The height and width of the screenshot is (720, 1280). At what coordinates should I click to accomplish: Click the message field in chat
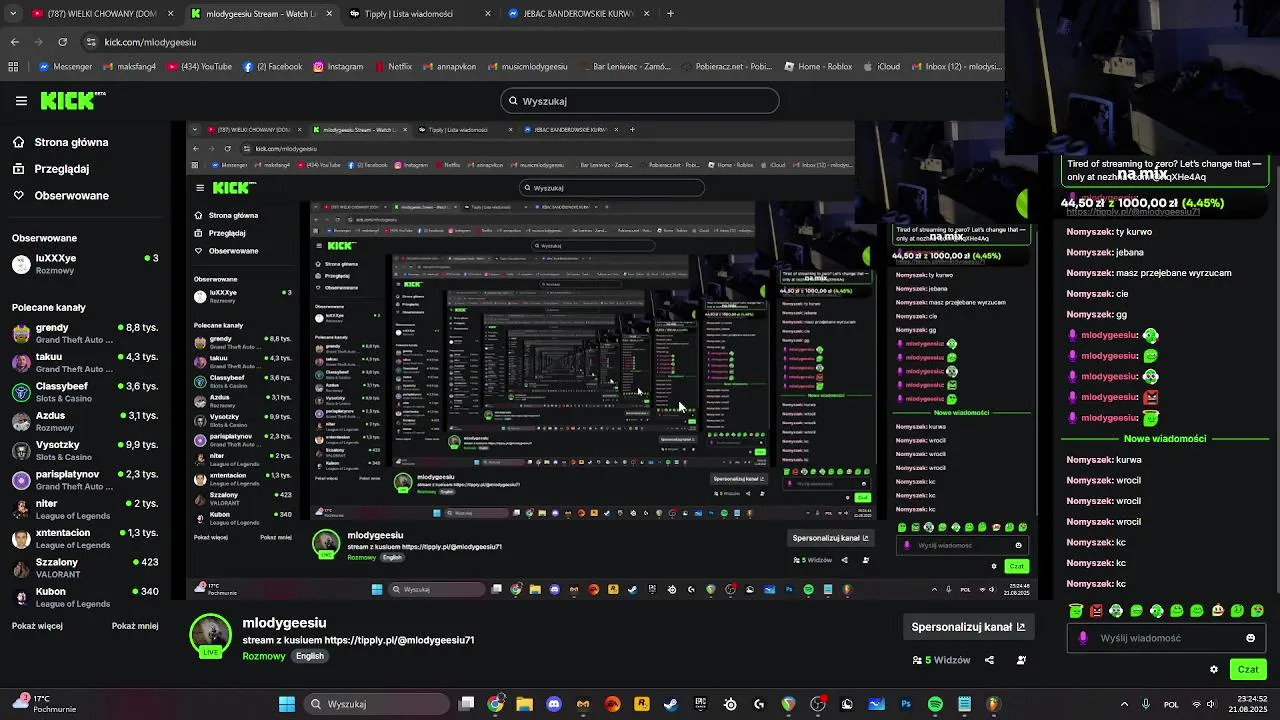1167,638
